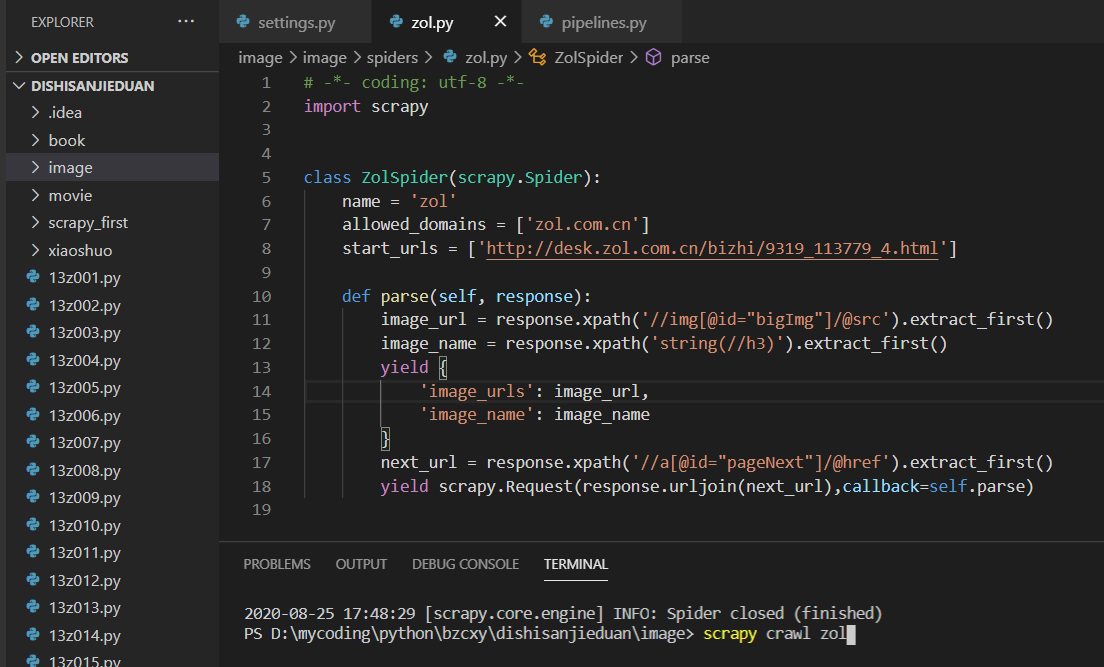Click the Python icon on settings.py tab
1104x667 pixels.
(x=244, y=22)
